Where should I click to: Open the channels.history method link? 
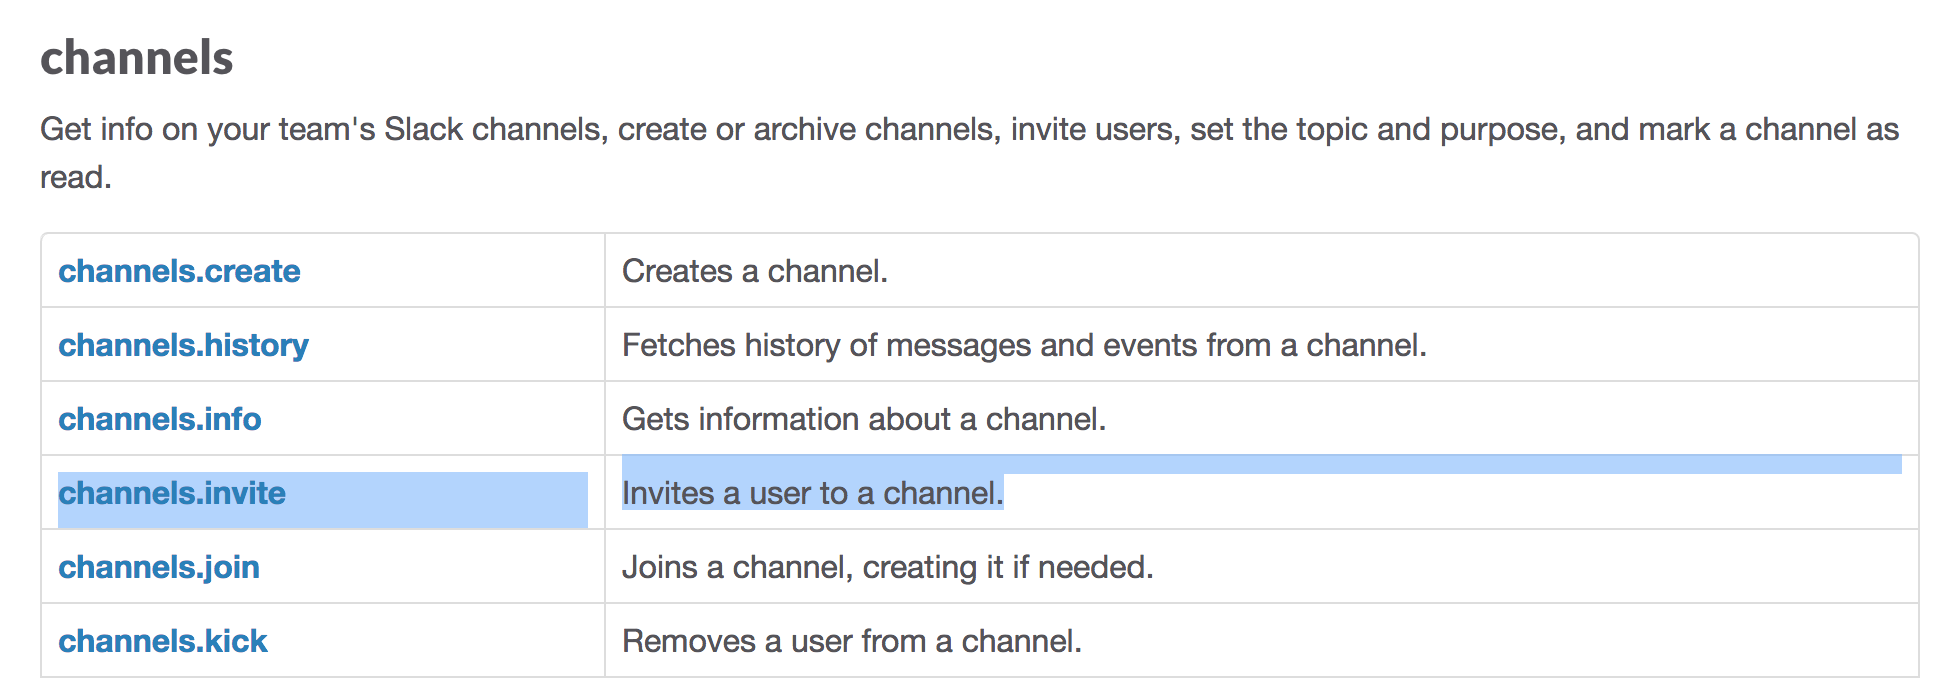[x=183, y=345]
